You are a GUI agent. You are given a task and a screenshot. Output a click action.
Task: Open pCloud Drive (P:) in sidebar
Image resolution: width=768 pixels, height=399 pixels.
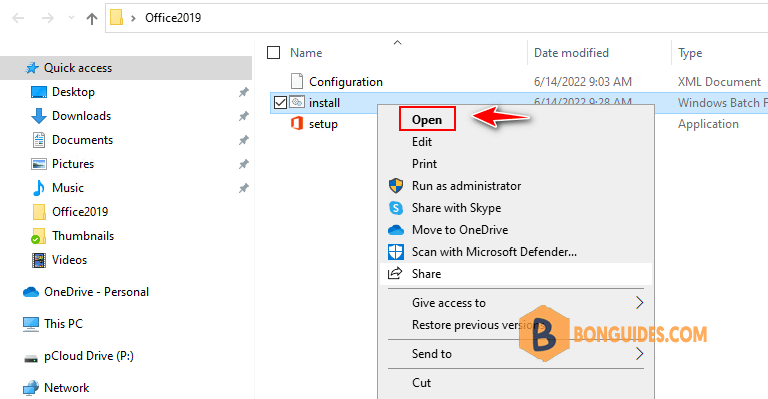click(x=89, y=356)
